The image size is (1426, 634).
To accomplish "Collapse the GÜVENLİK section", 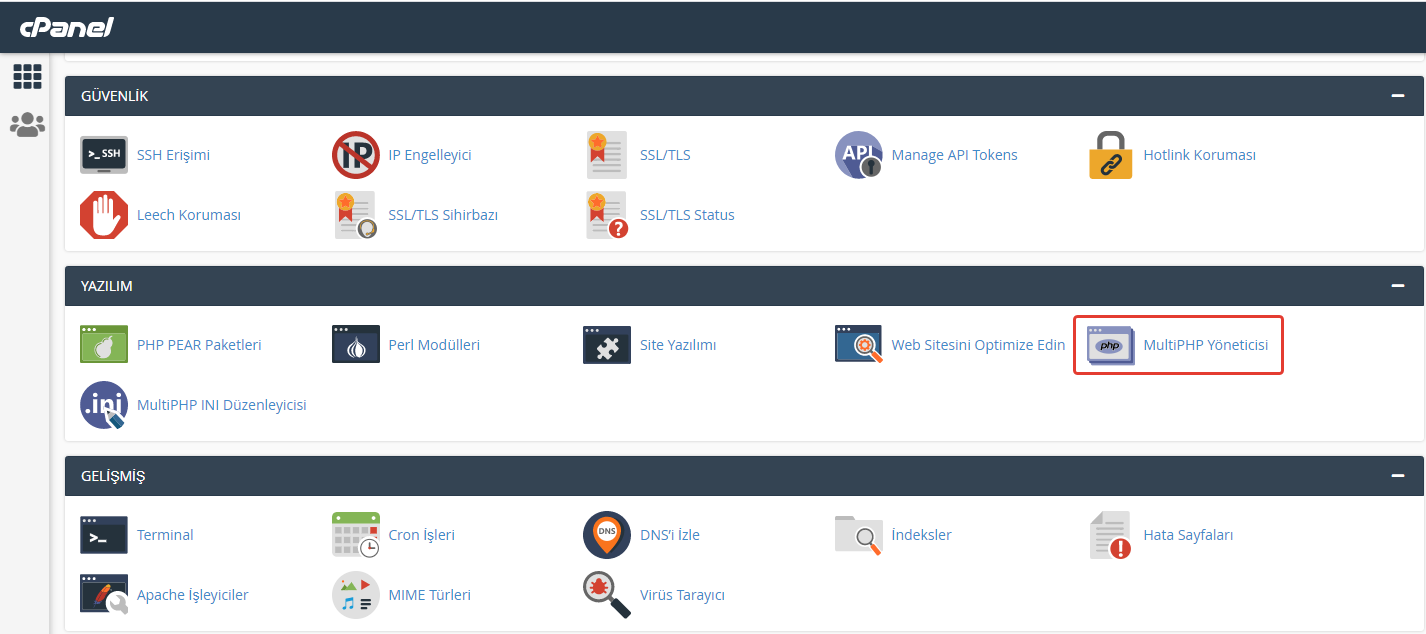I will [1397, 96].
